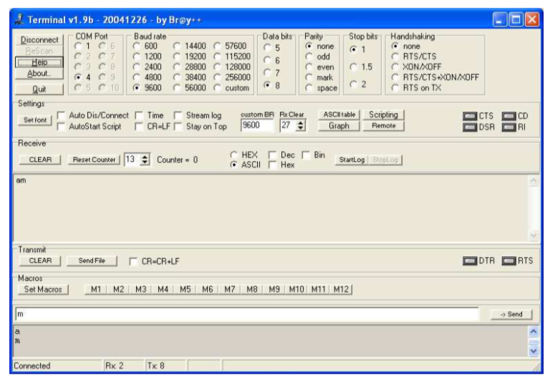Open the Remote window
The height and width of the screenshot is (381, 550).
click(383, 126)
